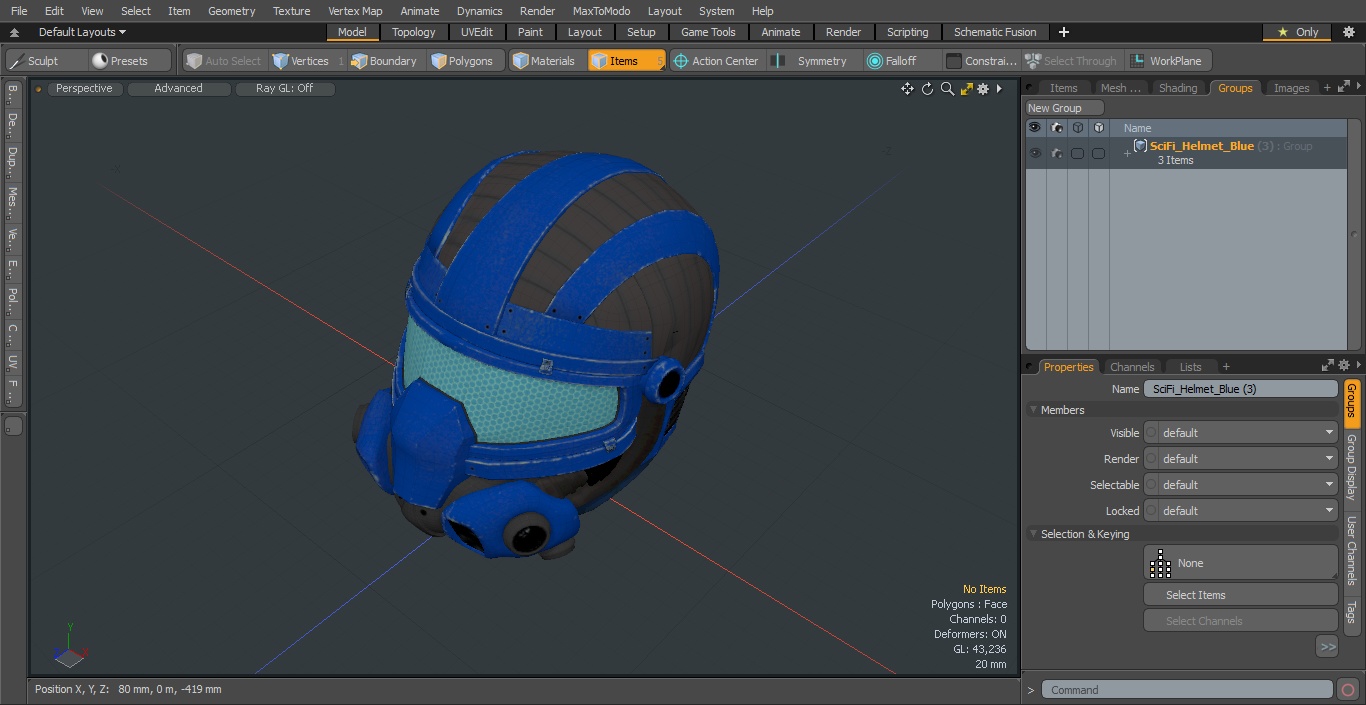Click the double-arrow expand button

point(1327,647)
